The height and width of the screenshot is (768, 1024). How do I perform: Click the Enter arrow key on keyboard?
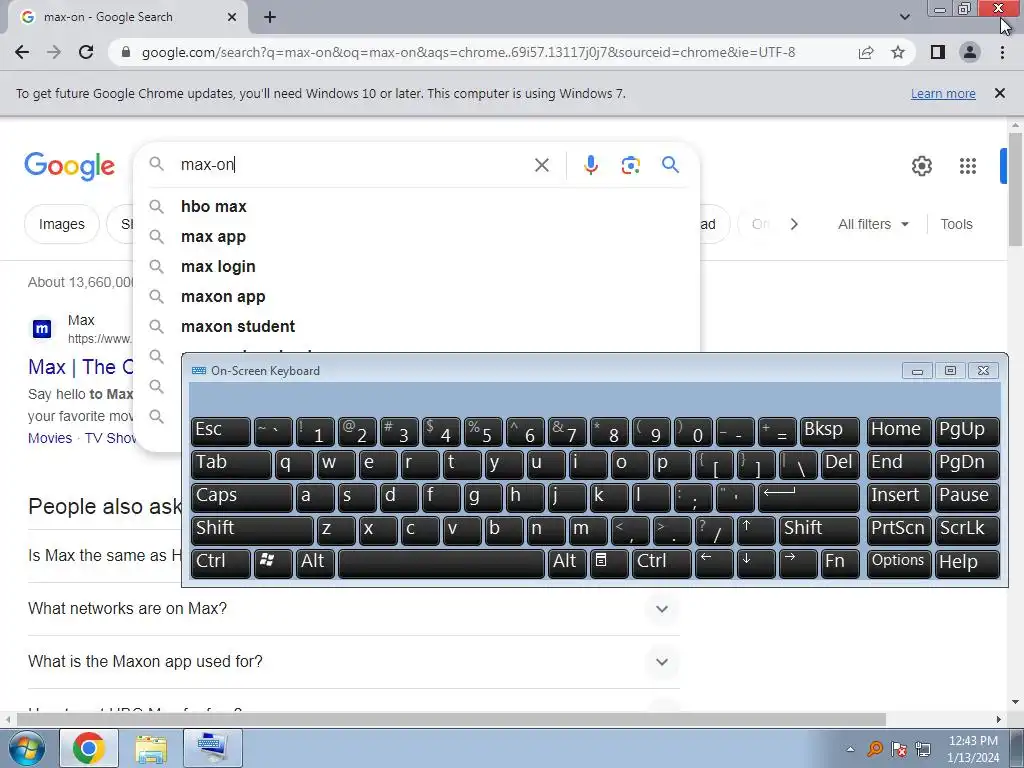click(x=808, y=497)
